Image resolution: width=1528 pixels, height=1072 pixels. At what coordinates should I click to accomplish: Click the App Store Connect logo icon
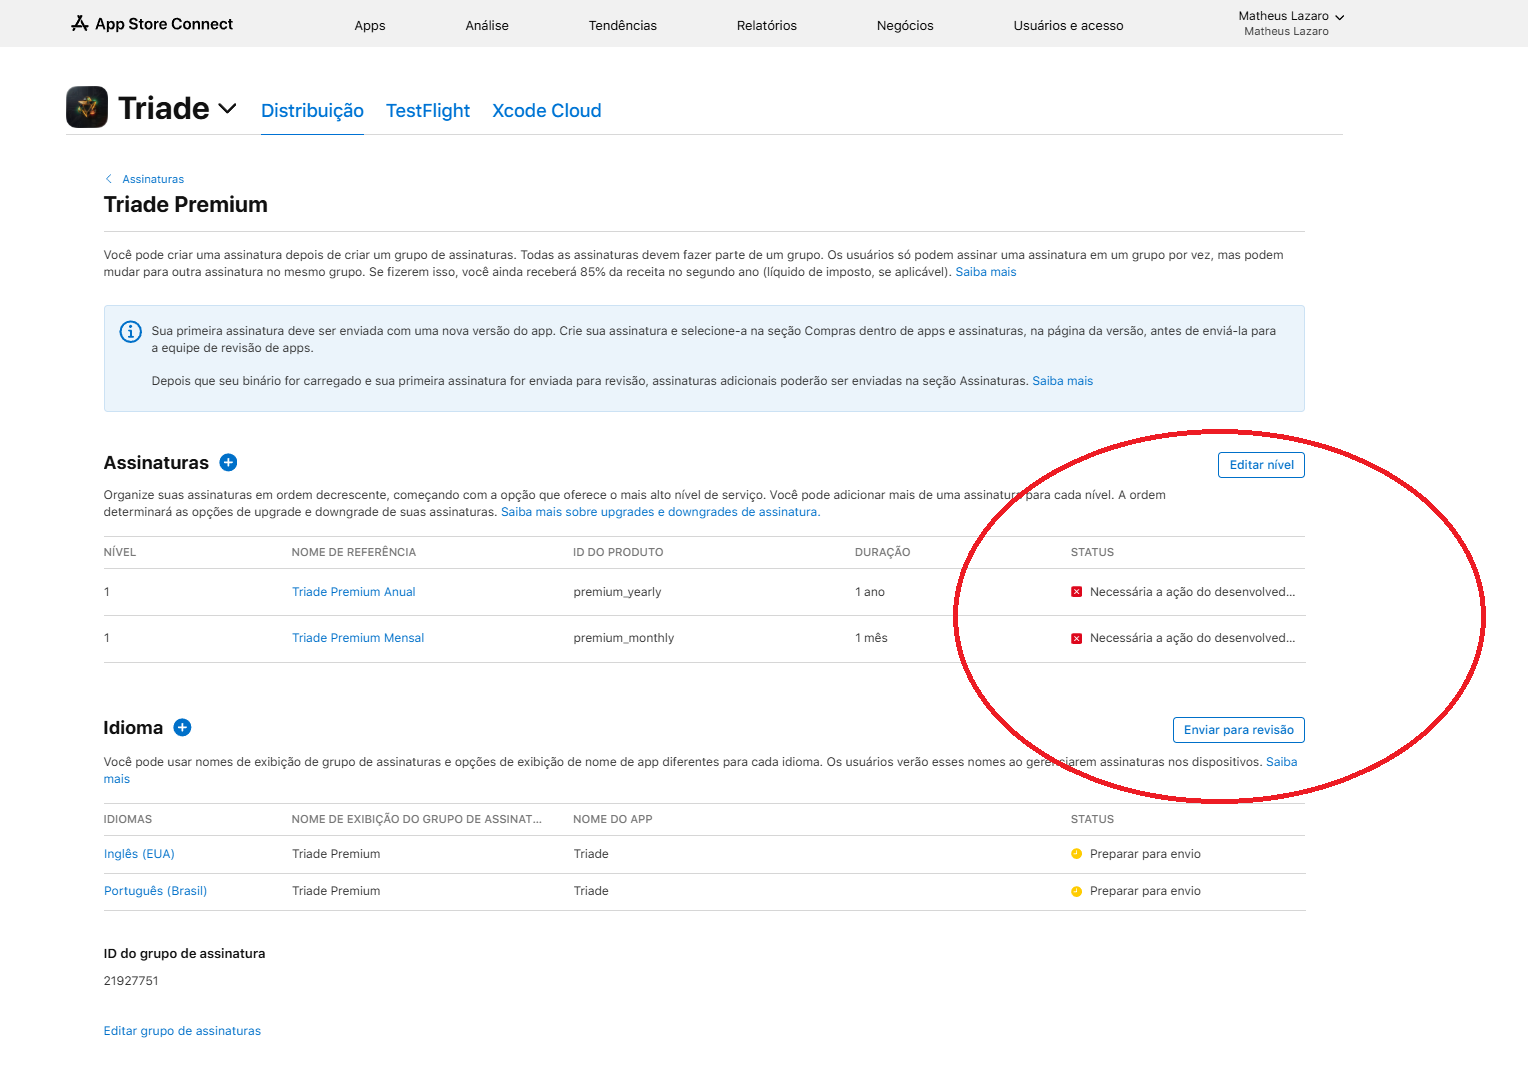(x=80, y=23)
